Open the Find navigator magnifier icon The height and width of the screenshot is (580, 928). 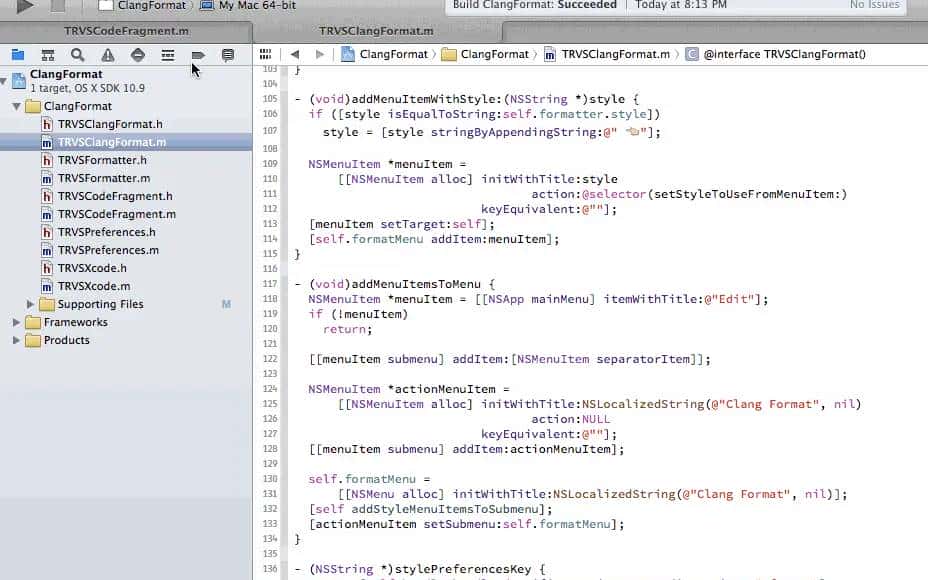pos(77,55)
